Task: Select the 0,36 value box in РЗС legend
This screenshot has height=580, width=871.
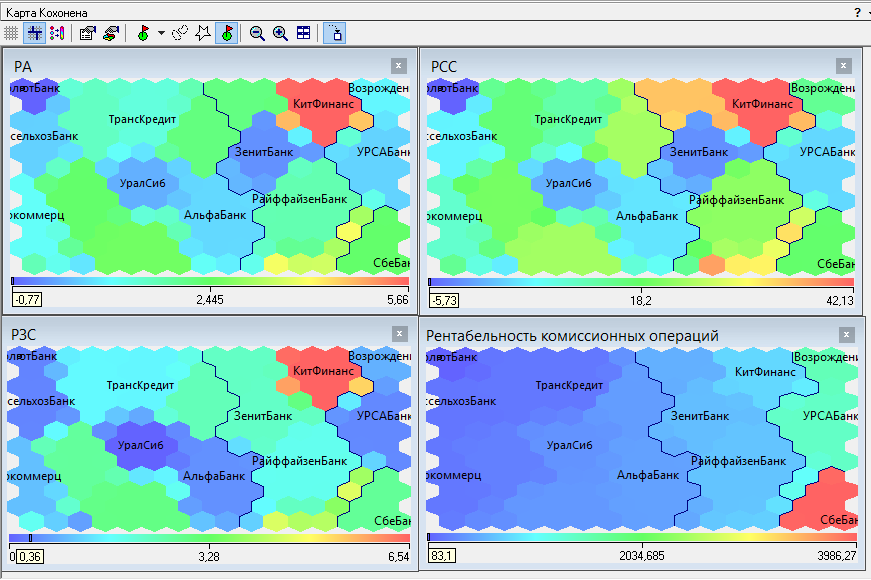Action: pyautogui.click(x=29, y=556)
